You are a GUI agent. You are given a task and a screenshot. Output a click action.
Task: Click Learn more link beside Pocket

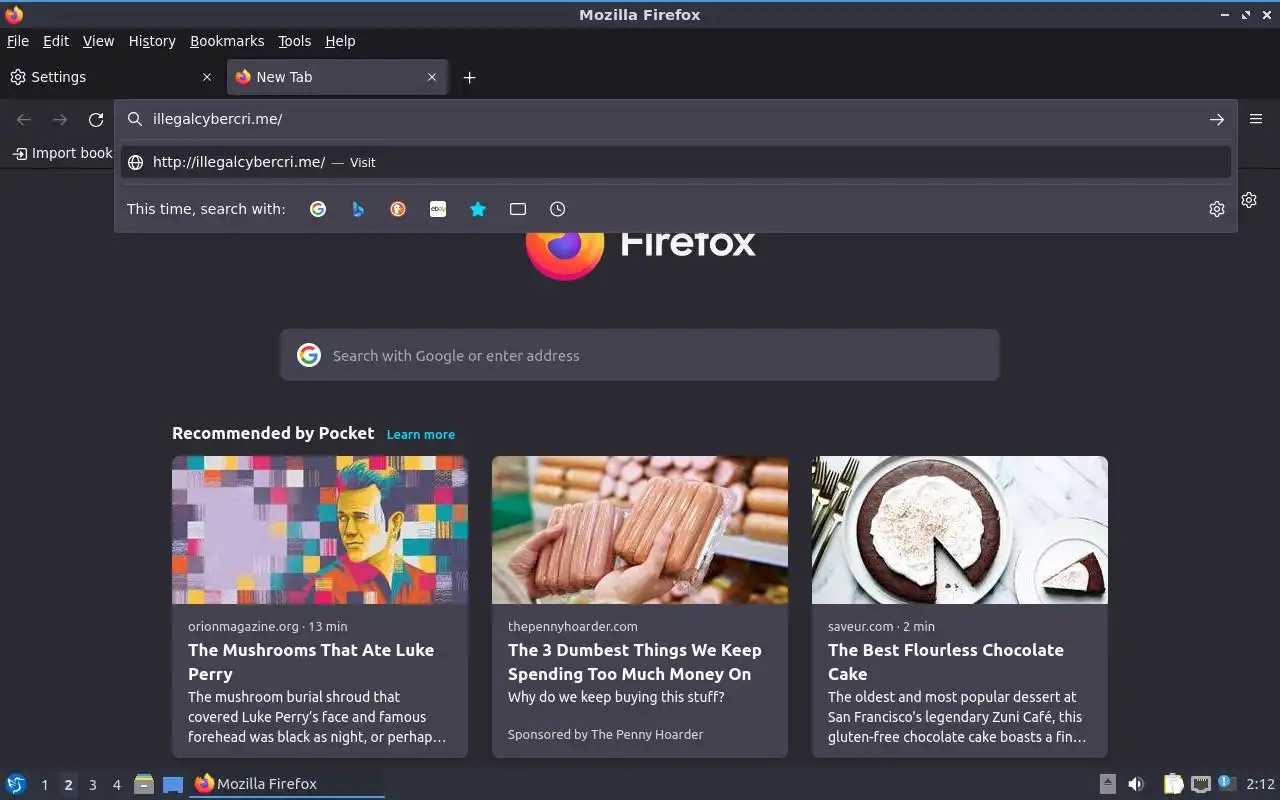[x=421, y=434]
